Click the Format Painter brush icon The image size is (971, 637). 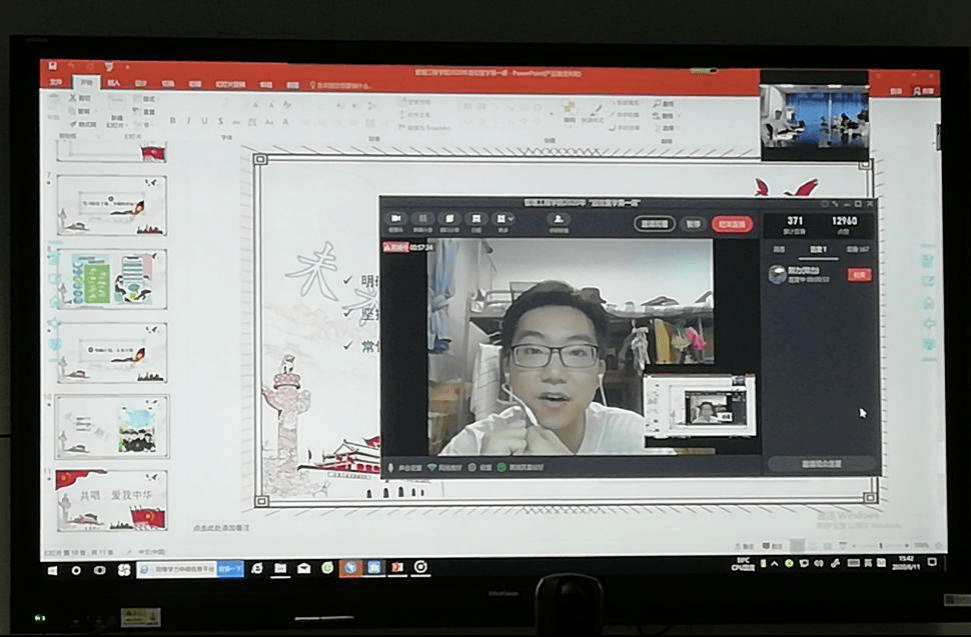72,124
